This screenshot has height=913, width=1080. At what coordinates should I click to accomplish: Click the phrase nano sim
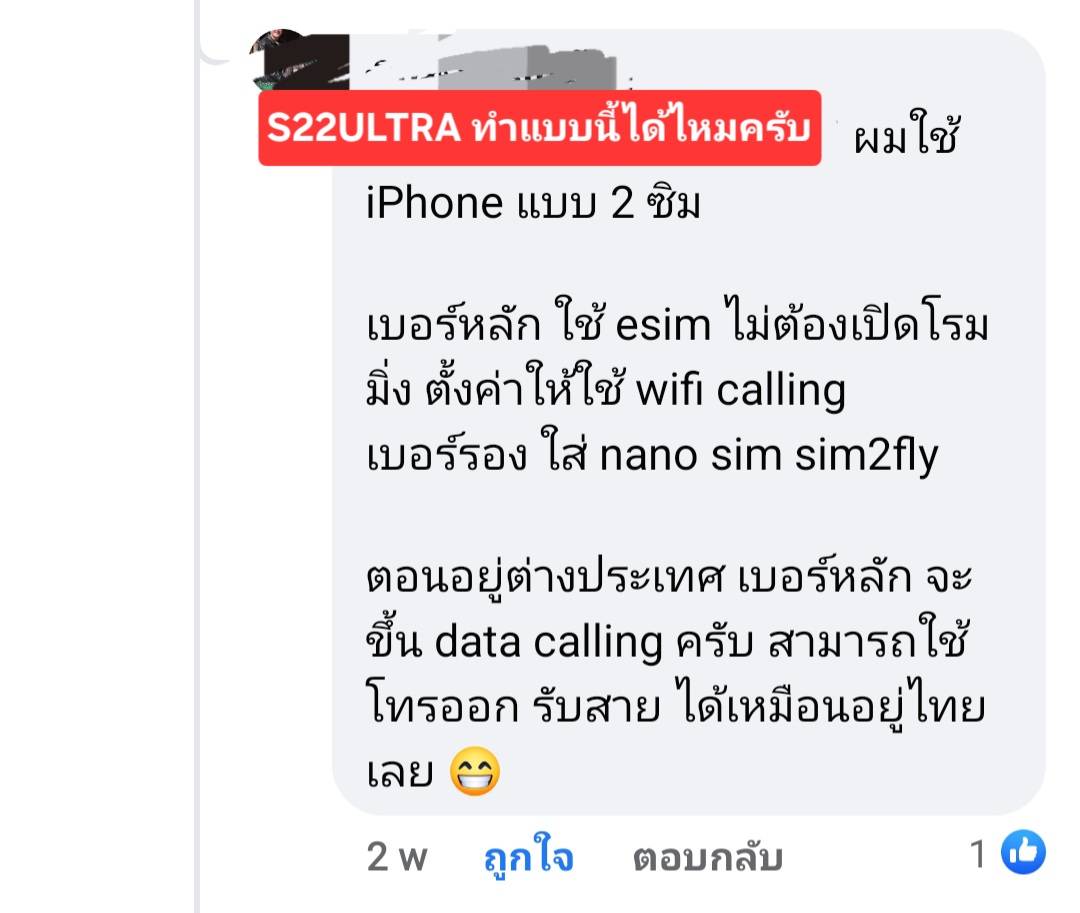(691, 456)
